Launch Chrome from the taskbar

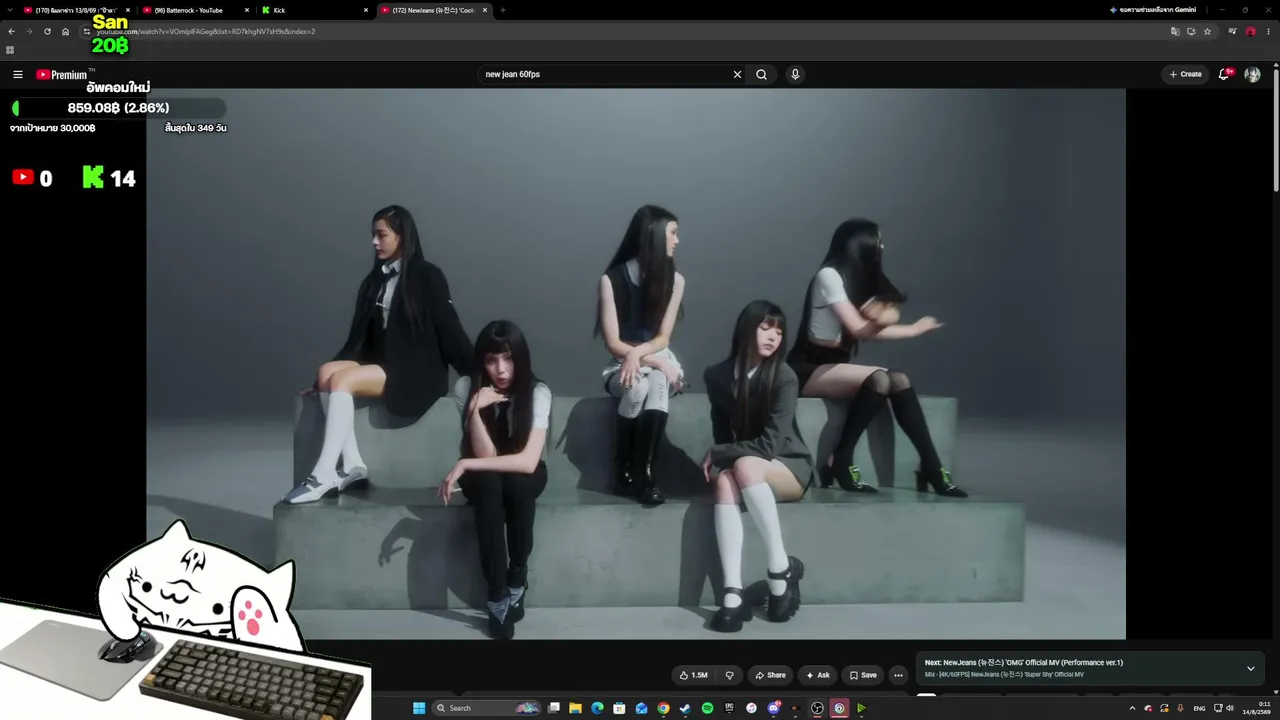pos(663,708)
